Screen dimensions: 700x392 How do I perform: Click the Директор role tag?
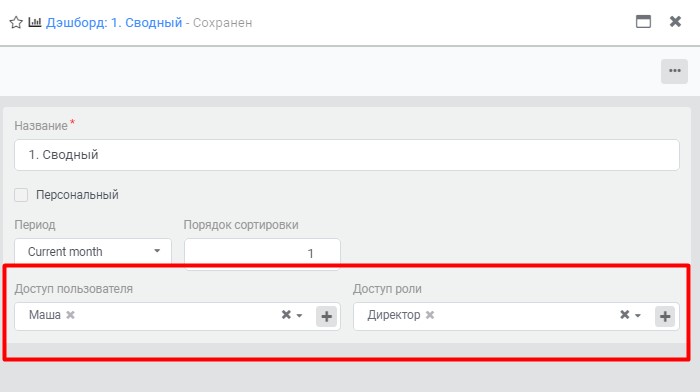[394, 315]
